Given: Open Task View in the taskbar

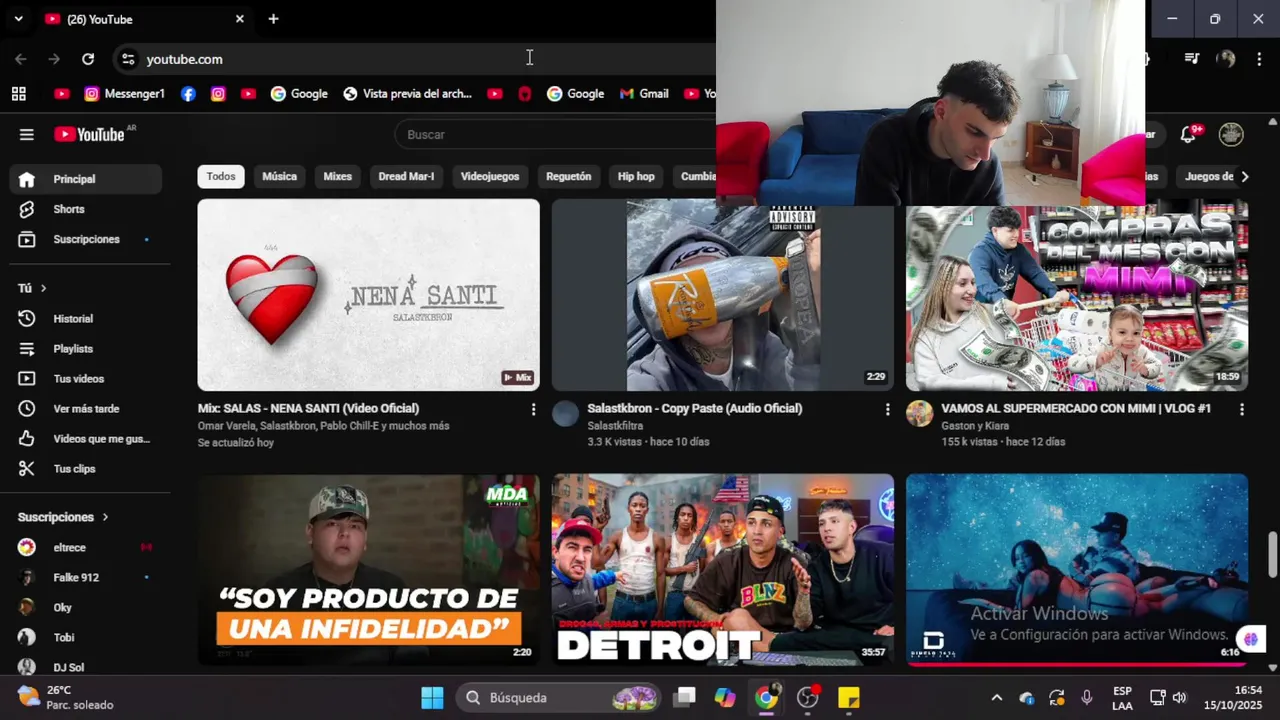Looking at the screenshot, I should click(x=684, y=697).
